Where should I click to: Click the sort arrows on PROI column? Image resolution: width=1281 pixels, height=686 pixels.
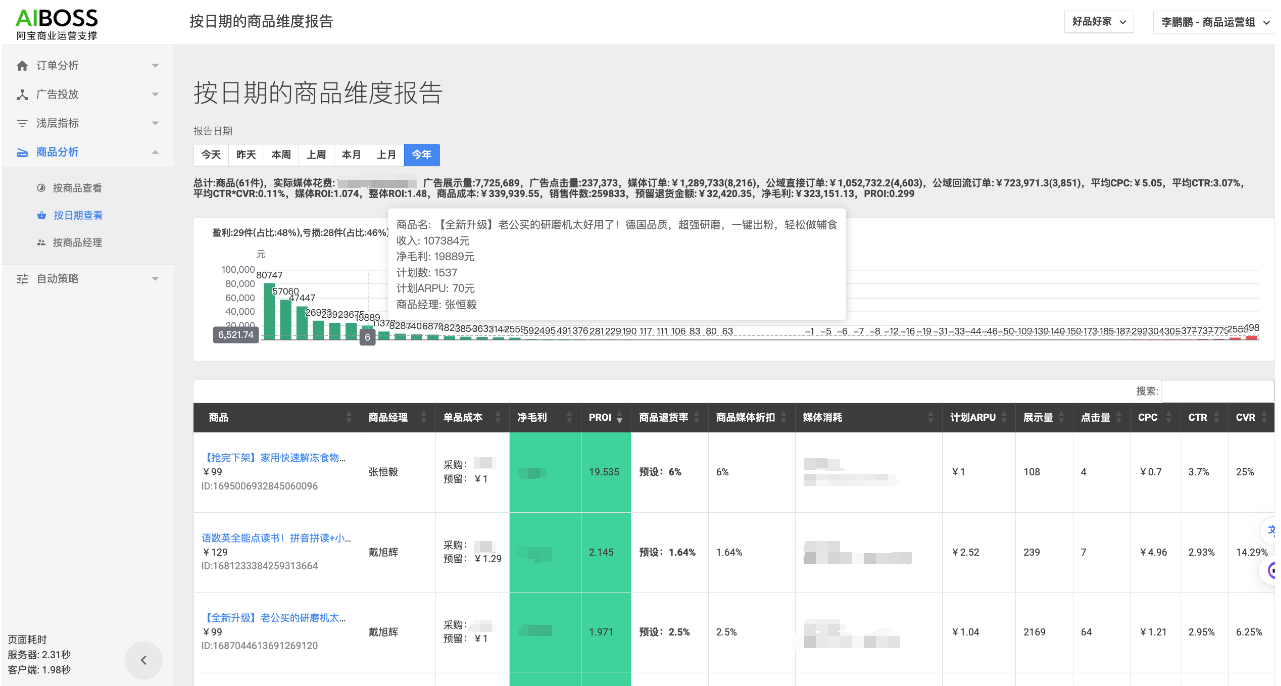(620, 418)
